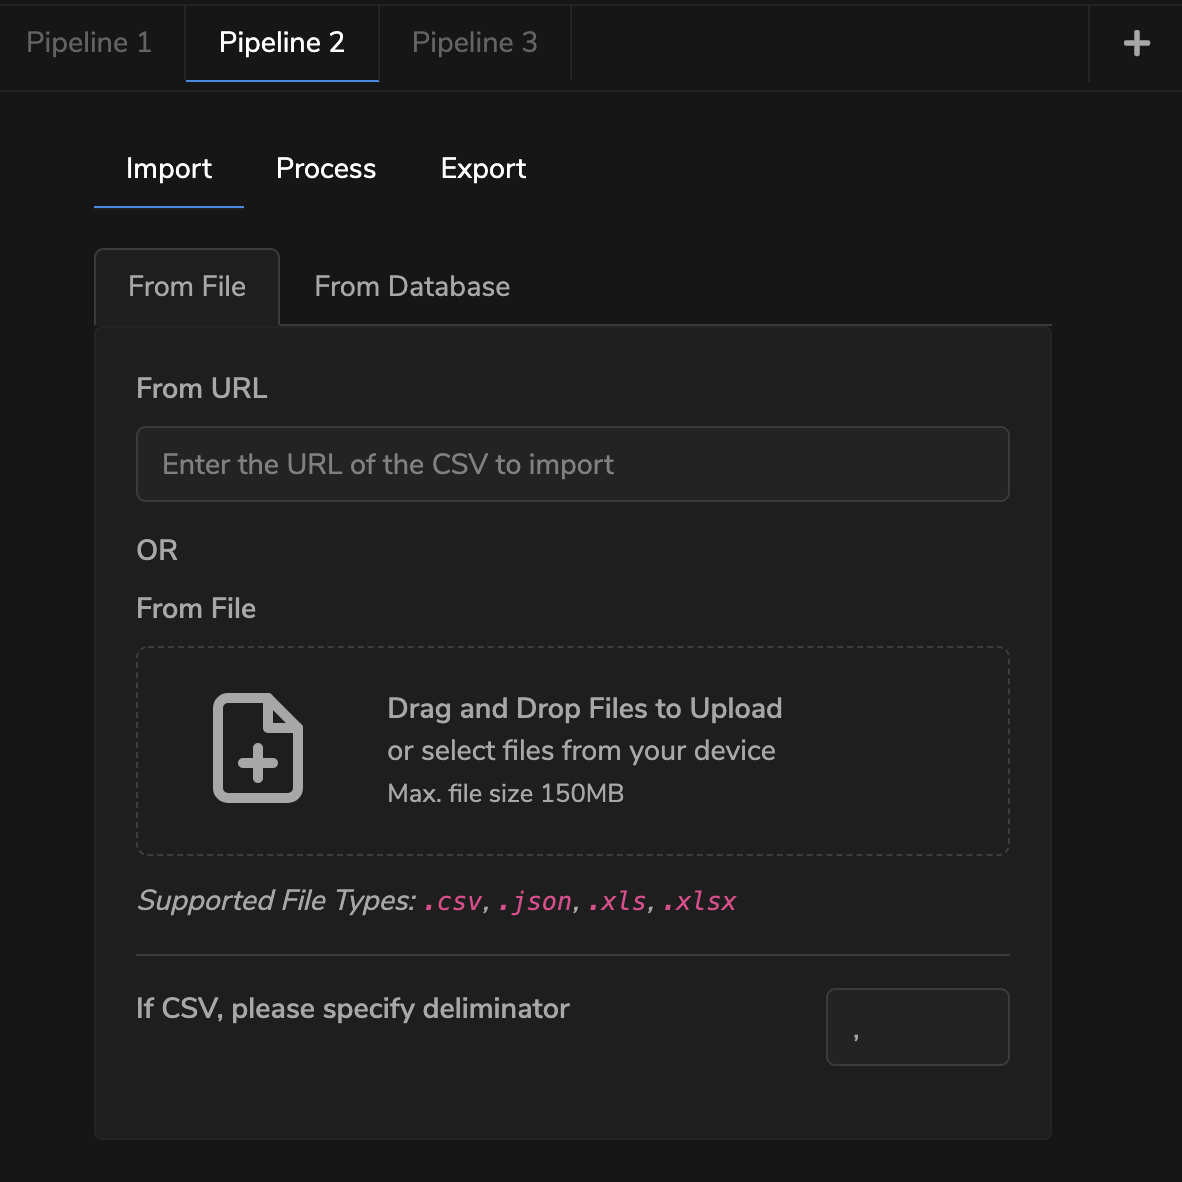Switch to the From Database tab
This screenshot has width=1182, height=1182.
click(411, 286)
